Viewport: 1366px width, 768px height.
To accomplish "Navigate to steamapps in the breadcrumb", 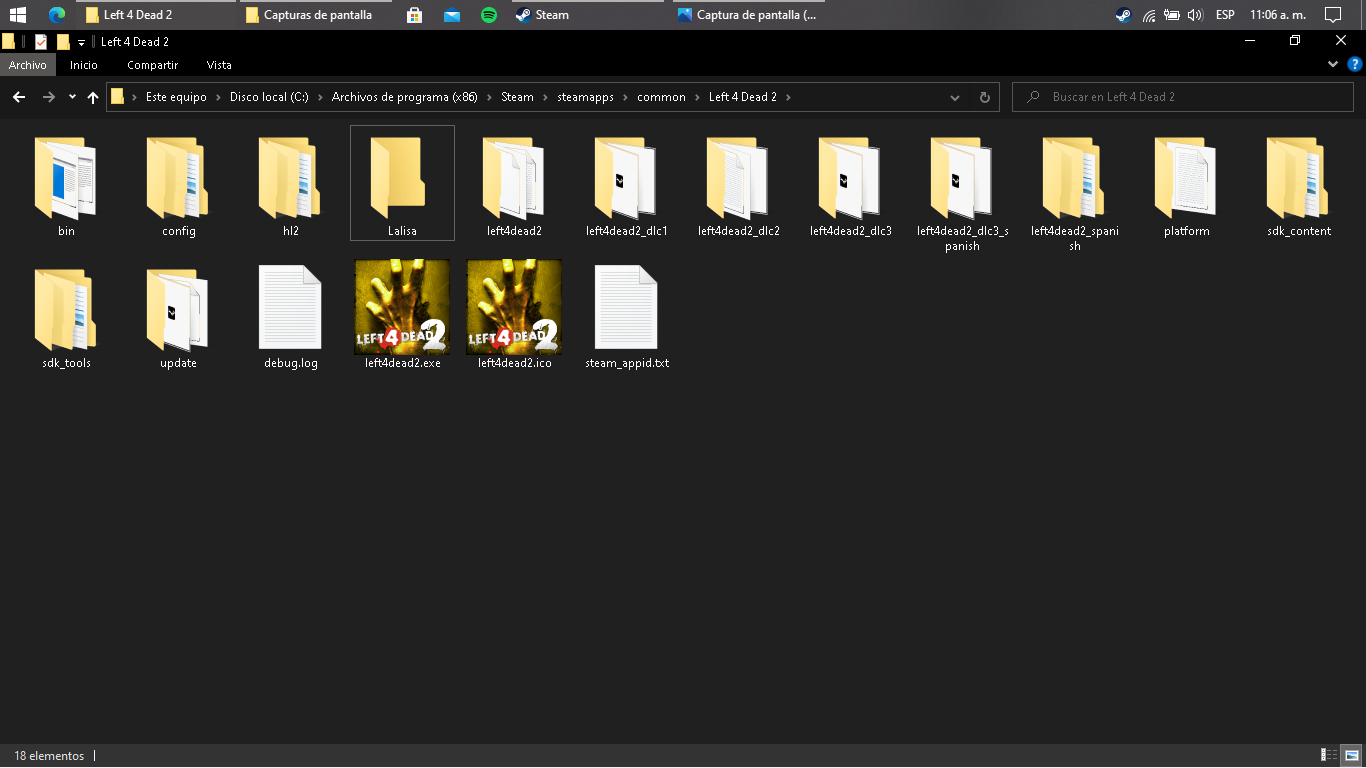I will click(x=586, y=97).
